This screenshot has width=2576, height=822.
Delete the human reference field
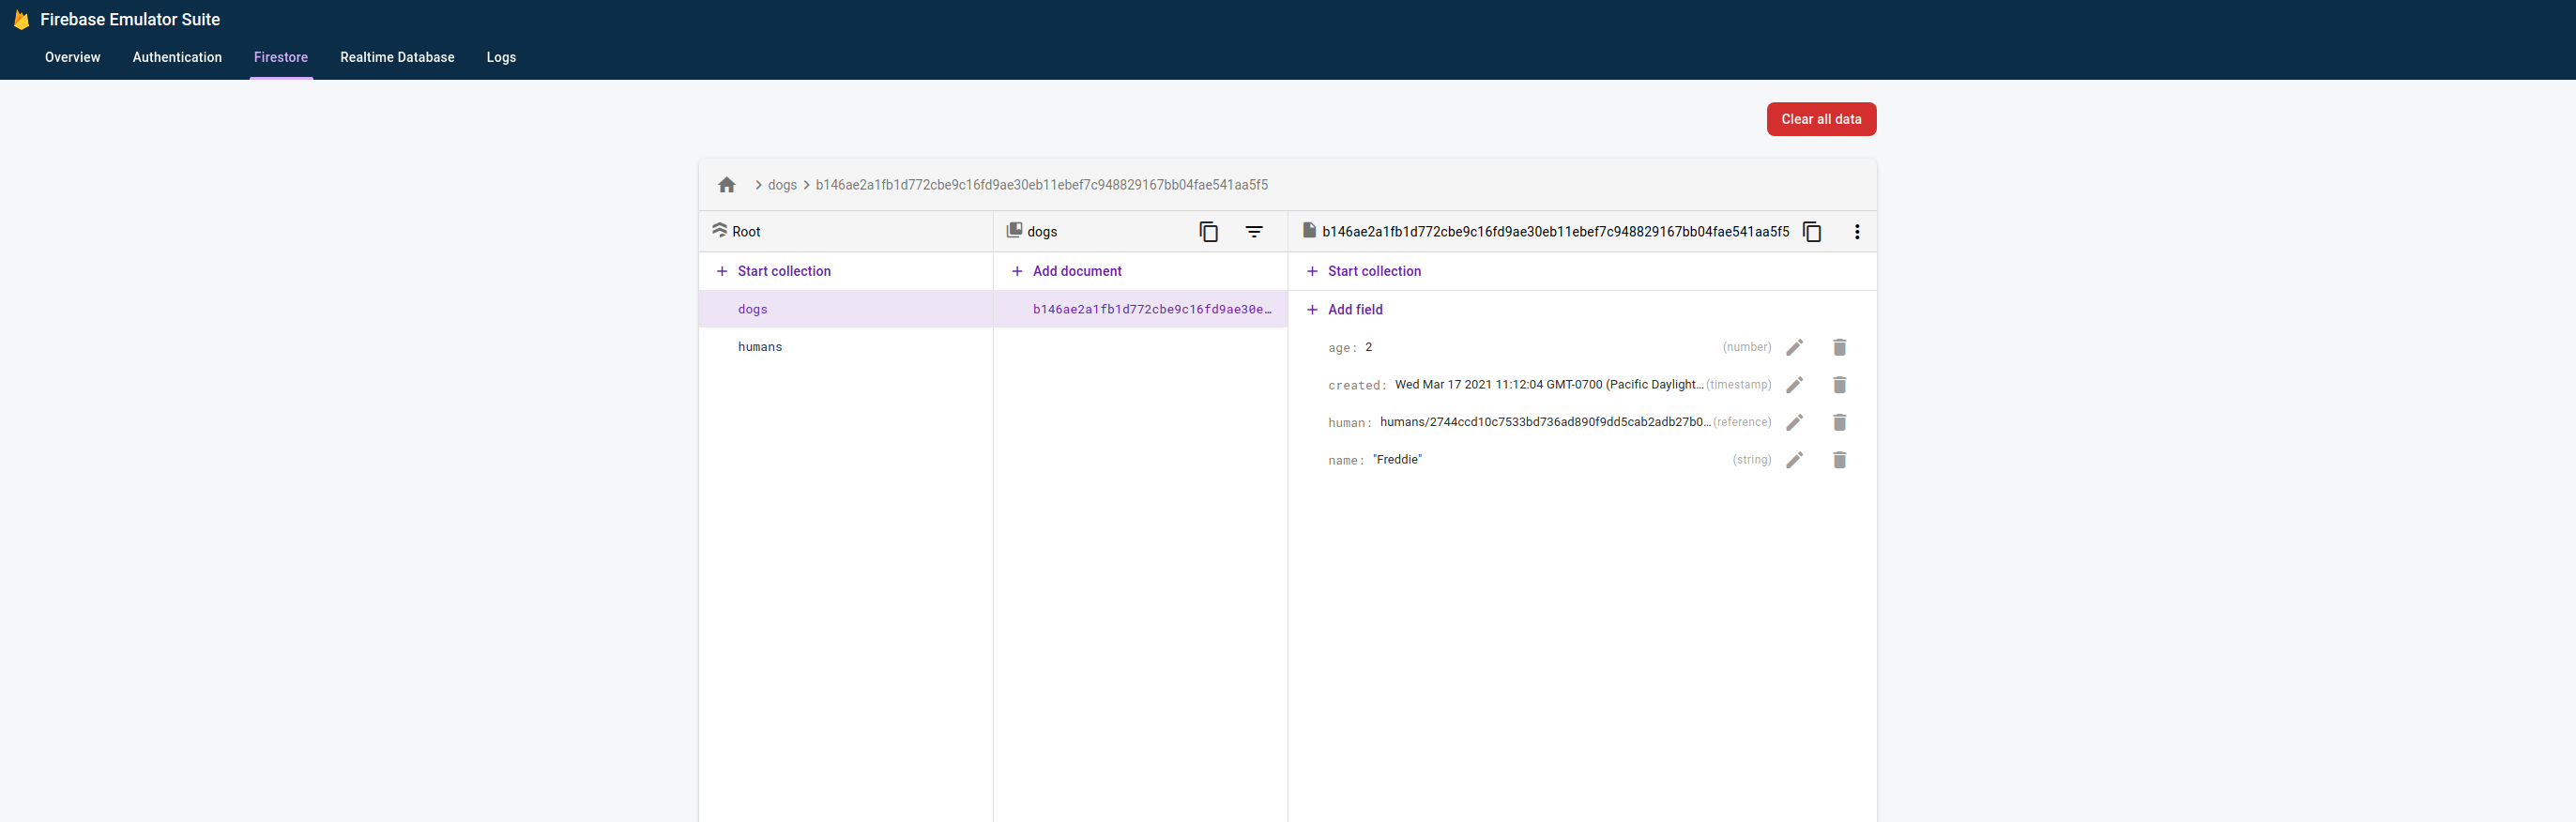tap(1839, 422)
